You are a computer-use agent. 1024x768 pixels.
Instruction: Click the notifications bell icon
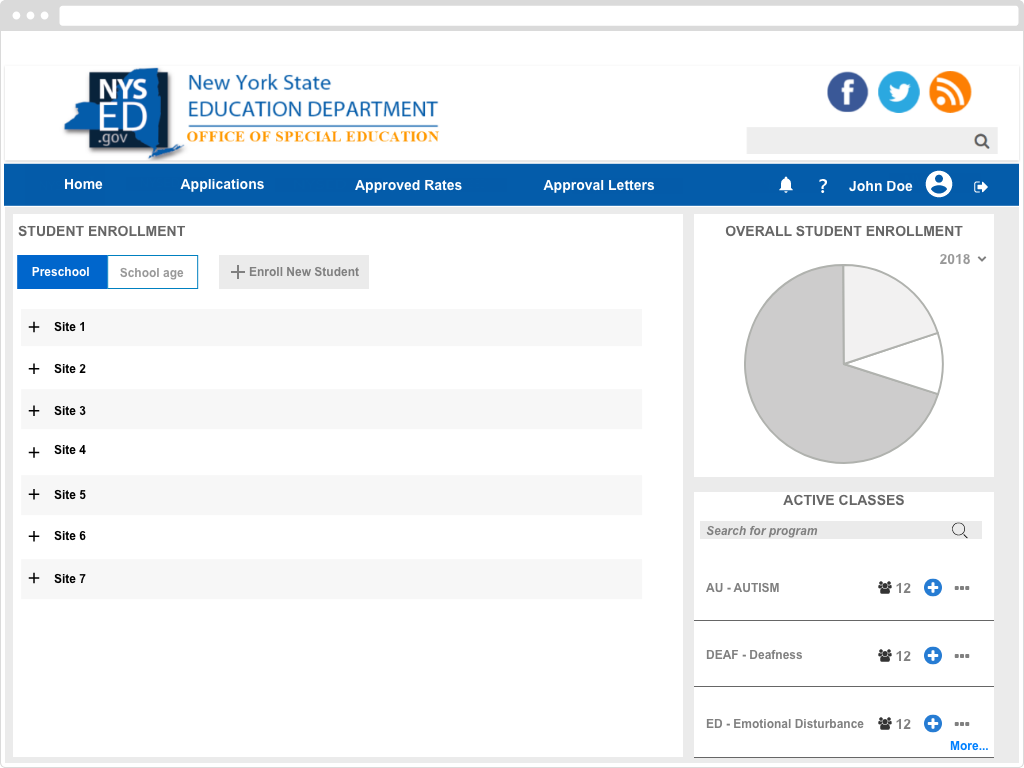pyautogui.click(x=786, y=185)
